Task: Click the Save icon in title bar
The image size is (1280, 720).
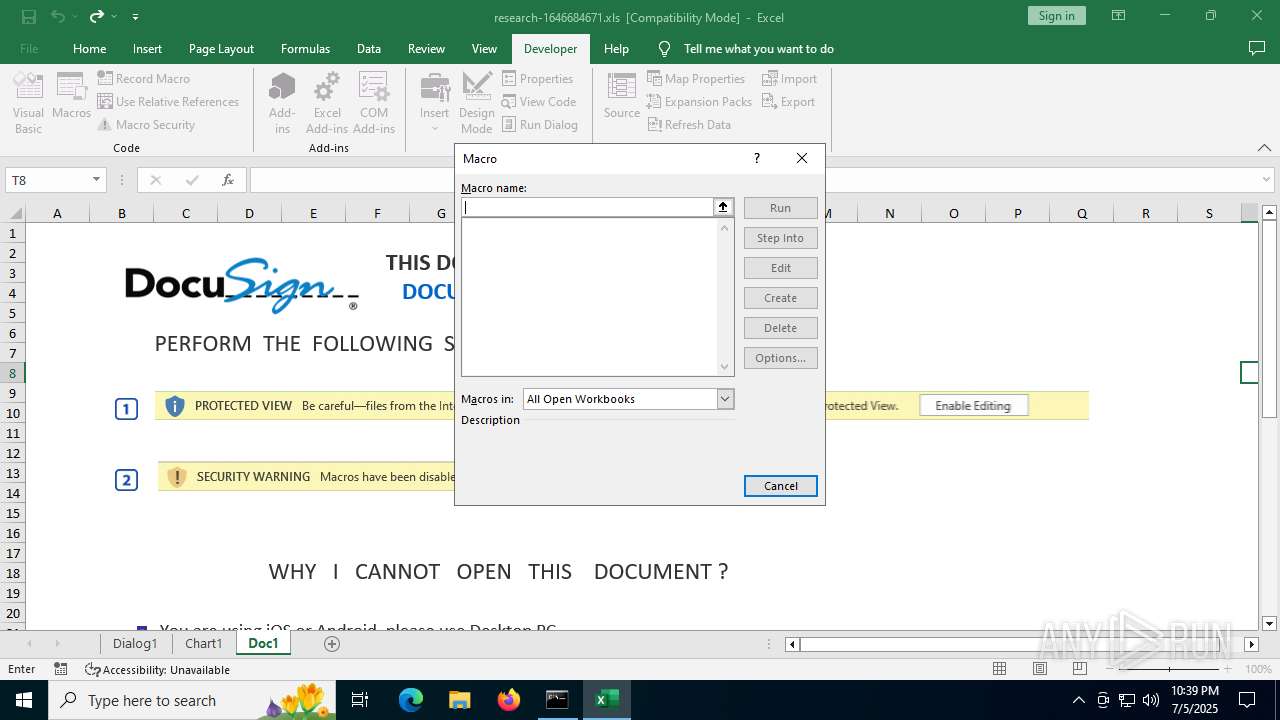Action: click(29, 16)
